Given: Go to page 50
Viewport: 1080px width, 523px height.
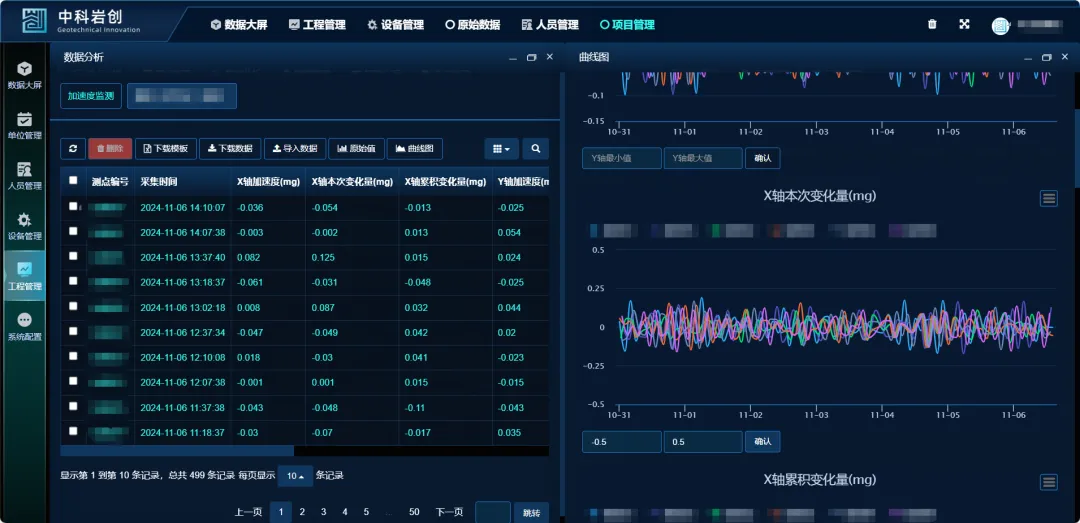Looking at the screenshot, I should 414,512.
